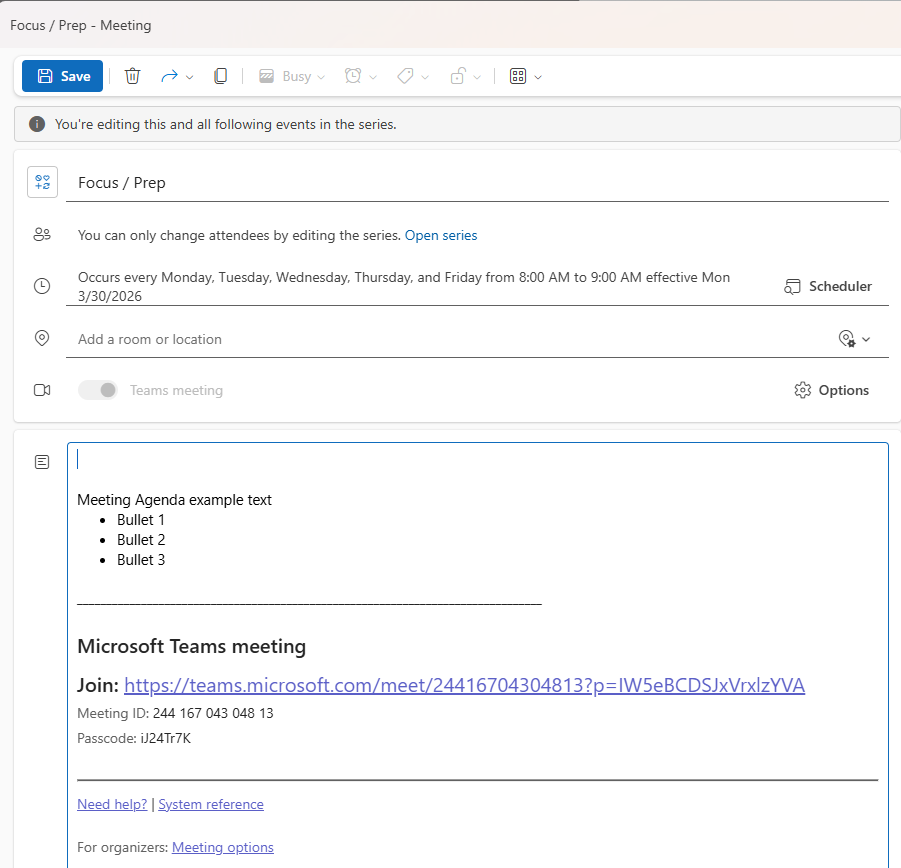This screenshot has width=901, height=868.
Task: Expand the forward arrow dropdown chevron
Action: coord(190,77)
